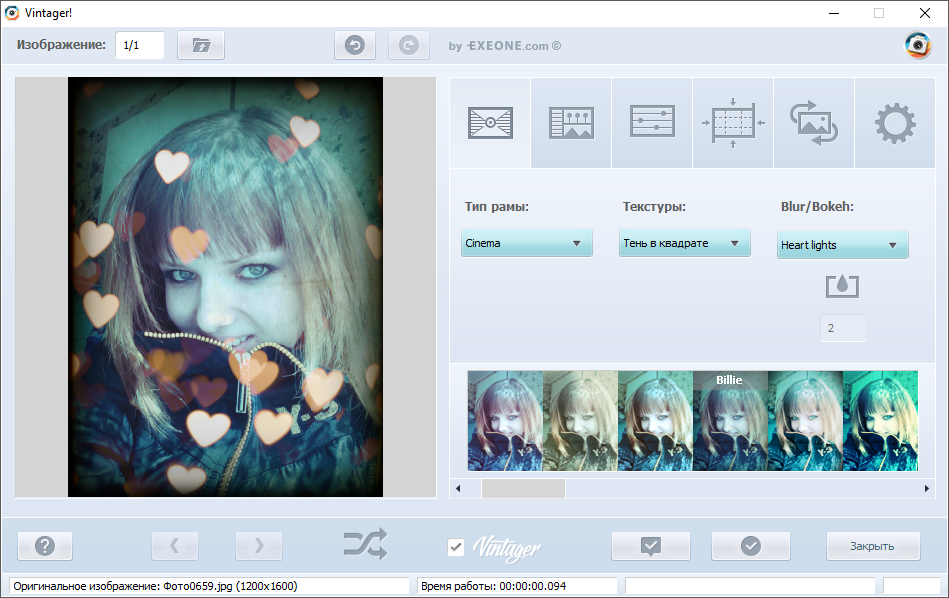Redo the change
Image resolution: width=949 pixels, height=598 pixels.
point(409,45)
